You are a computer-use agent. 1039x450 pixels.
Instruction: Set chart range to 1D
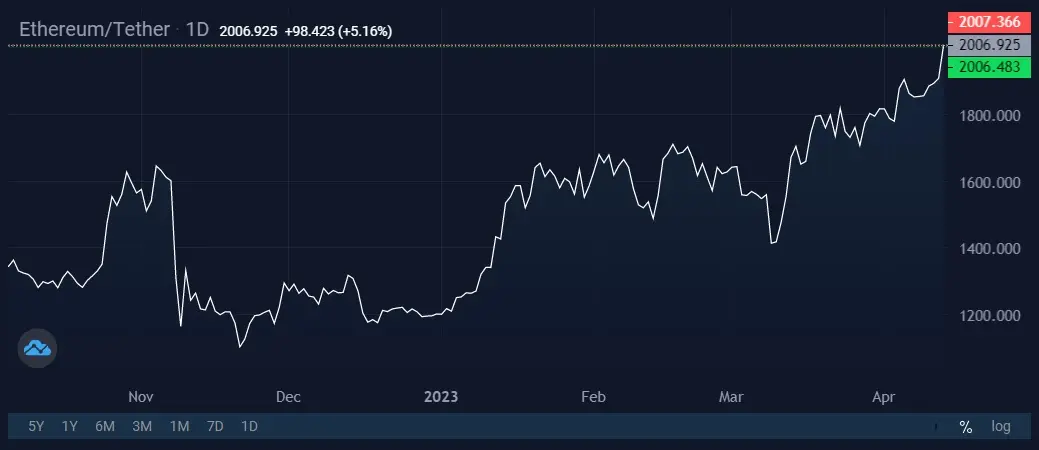tap(249, 426)
